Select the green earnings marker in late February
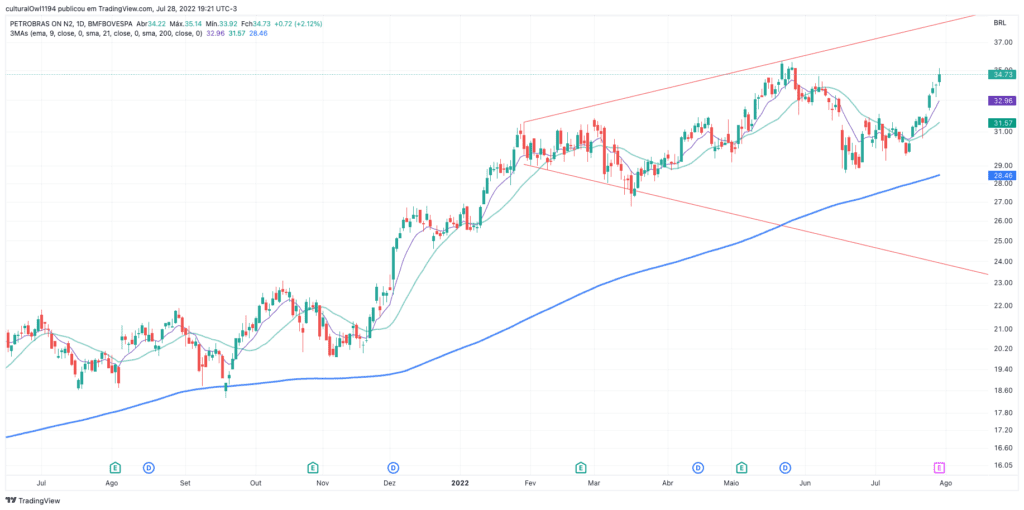 (580, 468)
